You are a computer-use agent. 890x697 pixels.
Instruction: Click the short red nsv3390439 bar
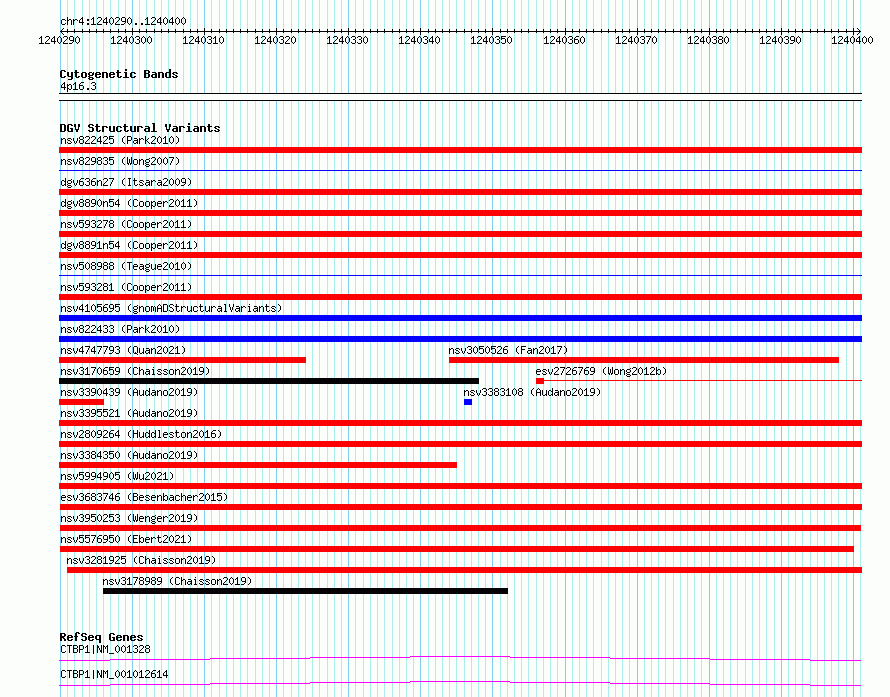click(81, 402)
